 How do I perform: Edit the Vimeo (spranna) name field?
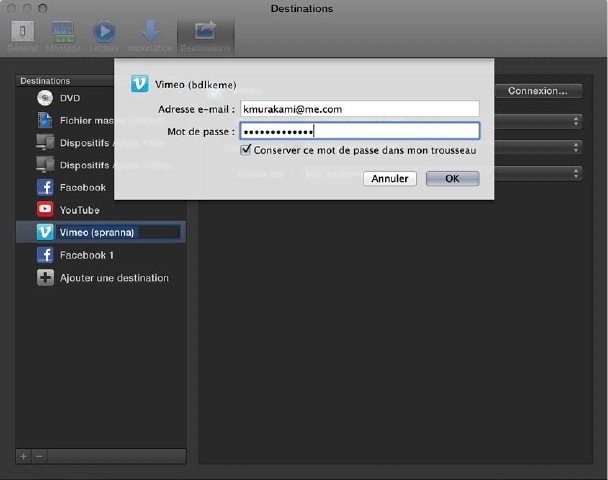[118, 232]
